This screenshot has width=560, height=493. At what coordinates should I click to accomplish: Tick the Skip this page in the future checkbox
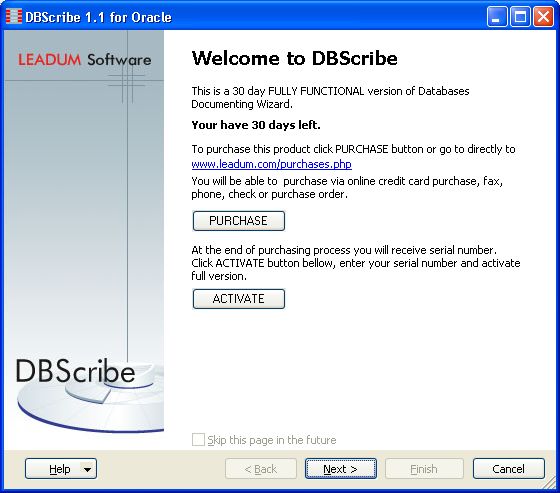(x=198, y=439)
